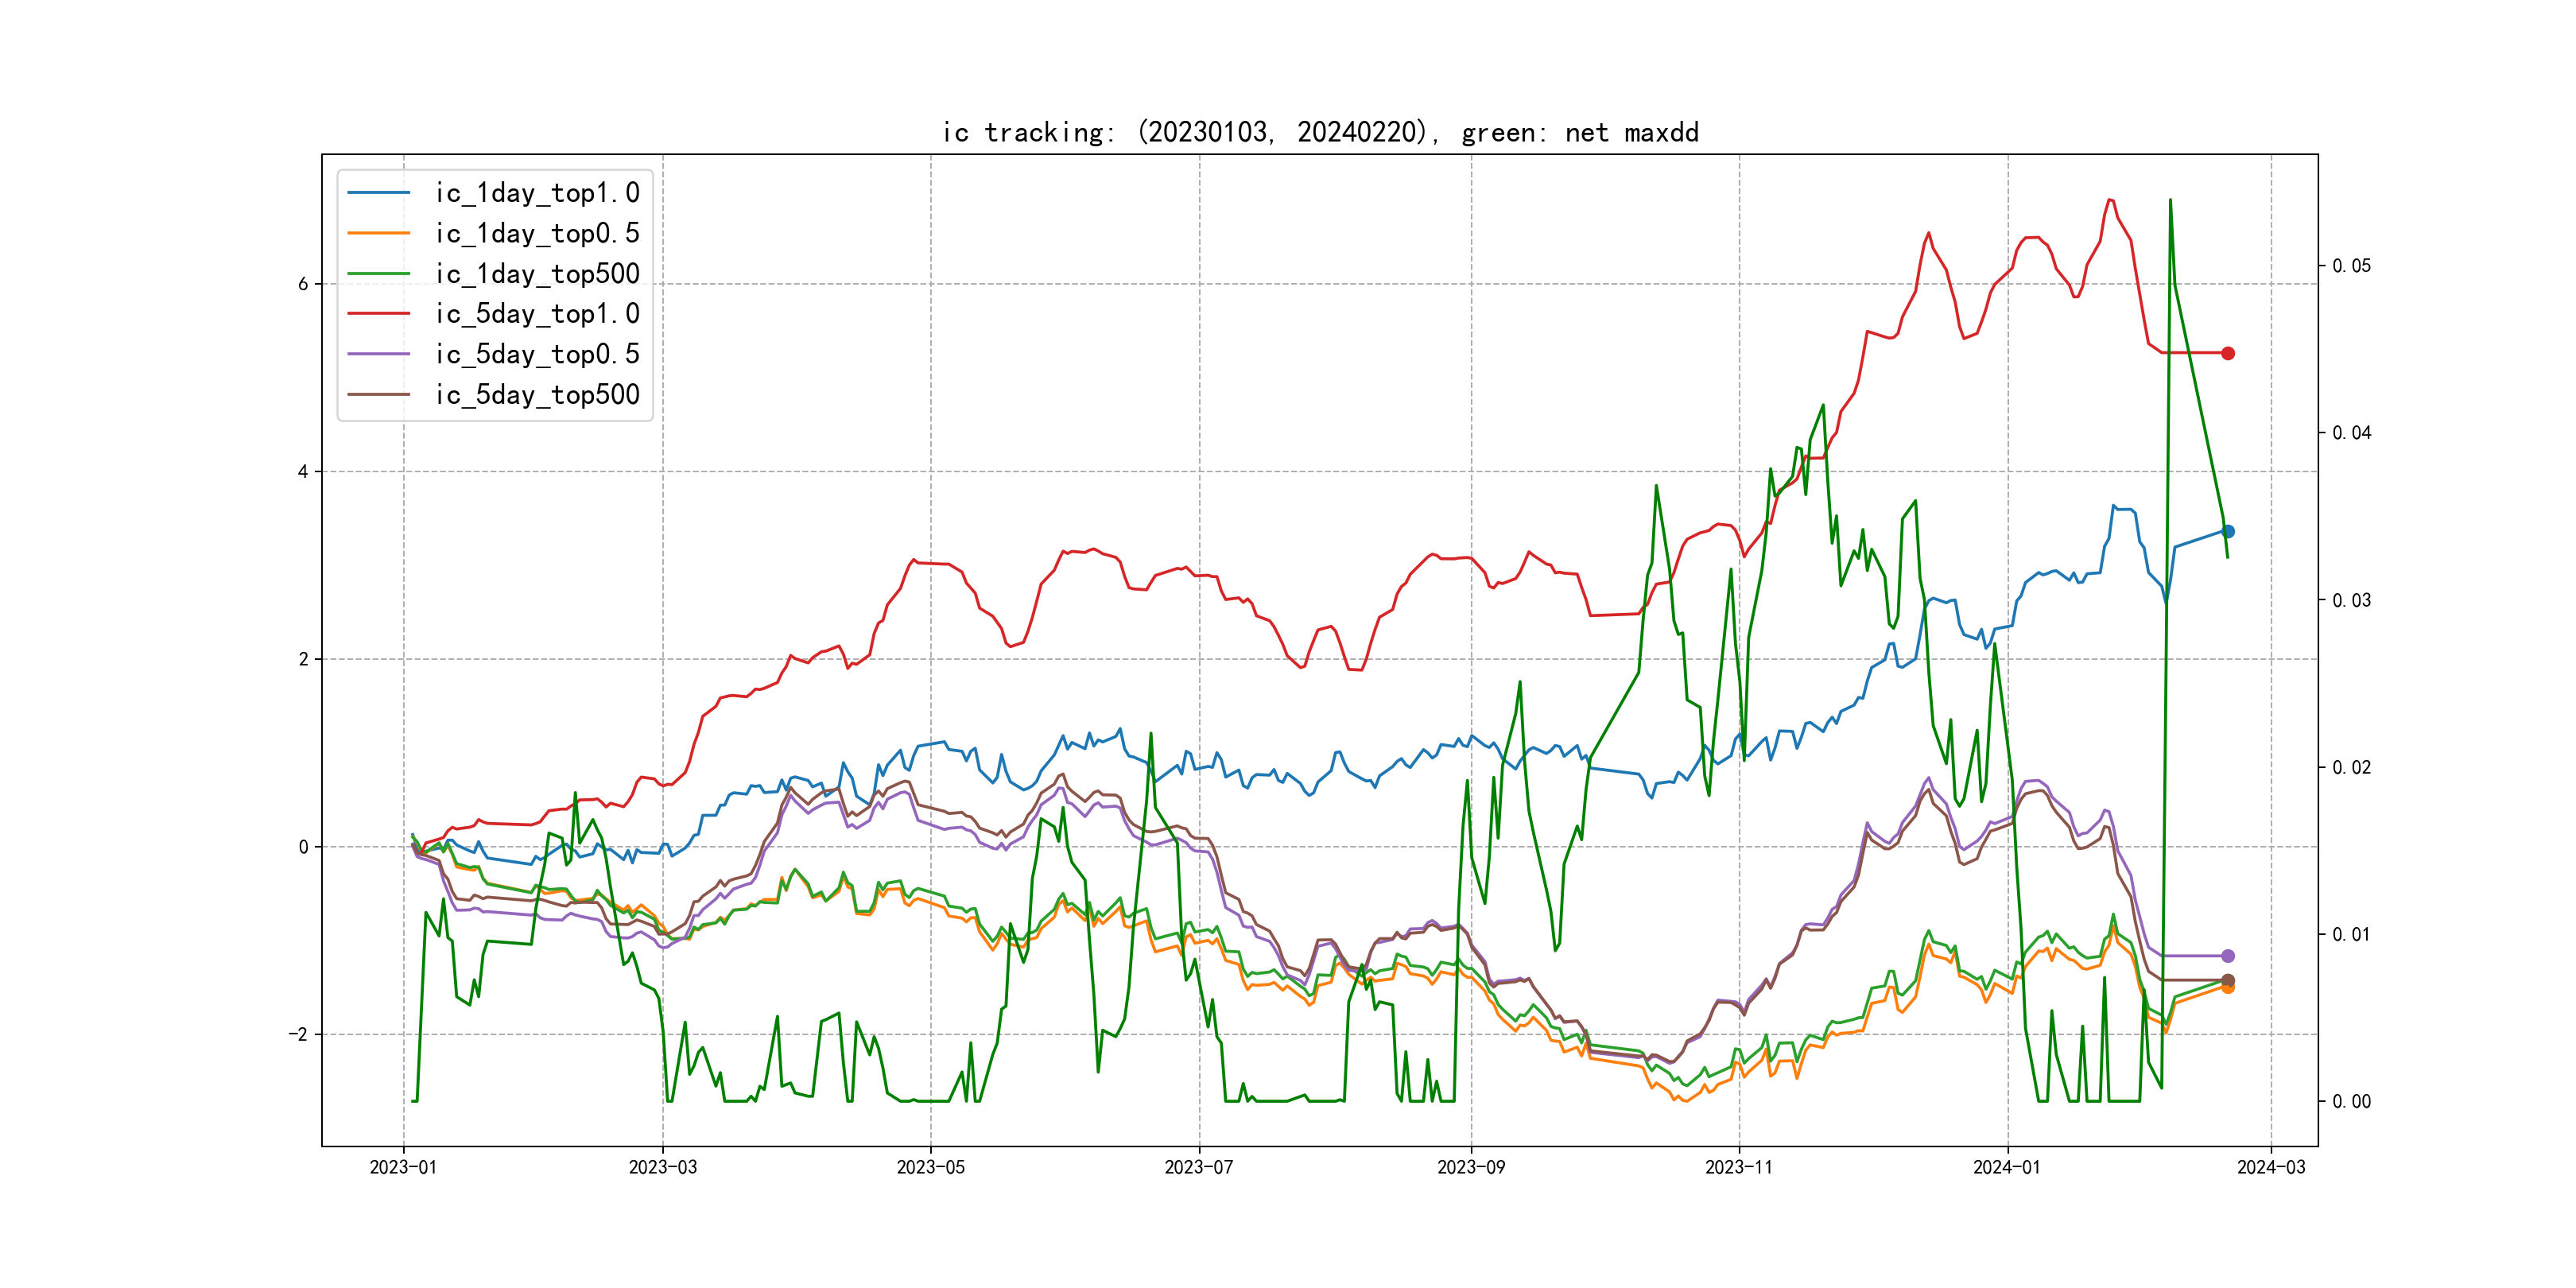Click the red line swatch in legend
Screen dimensions: 2576x1288
[x=378, y=314]
